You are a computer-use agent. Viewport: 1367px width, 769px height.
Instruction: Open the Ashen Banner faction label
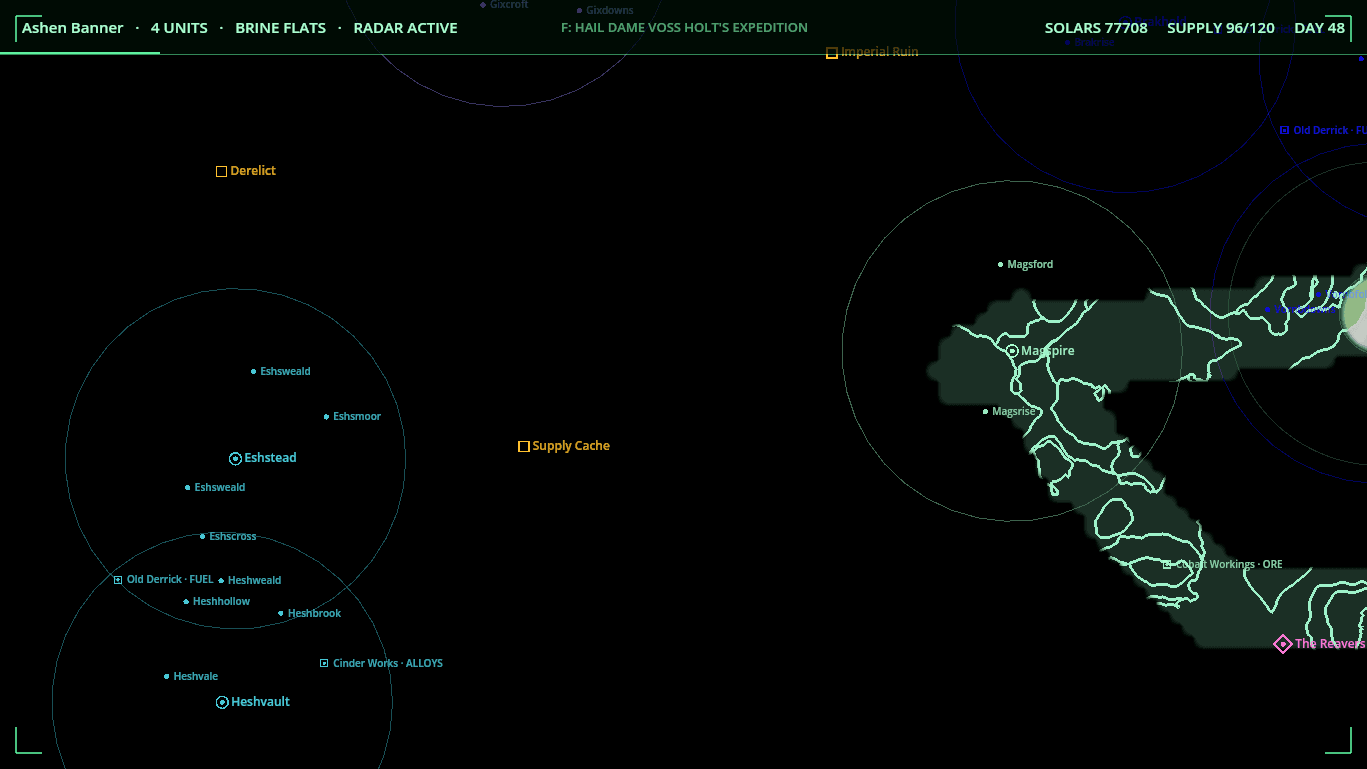pyautogui.click(x=73, y=28)
